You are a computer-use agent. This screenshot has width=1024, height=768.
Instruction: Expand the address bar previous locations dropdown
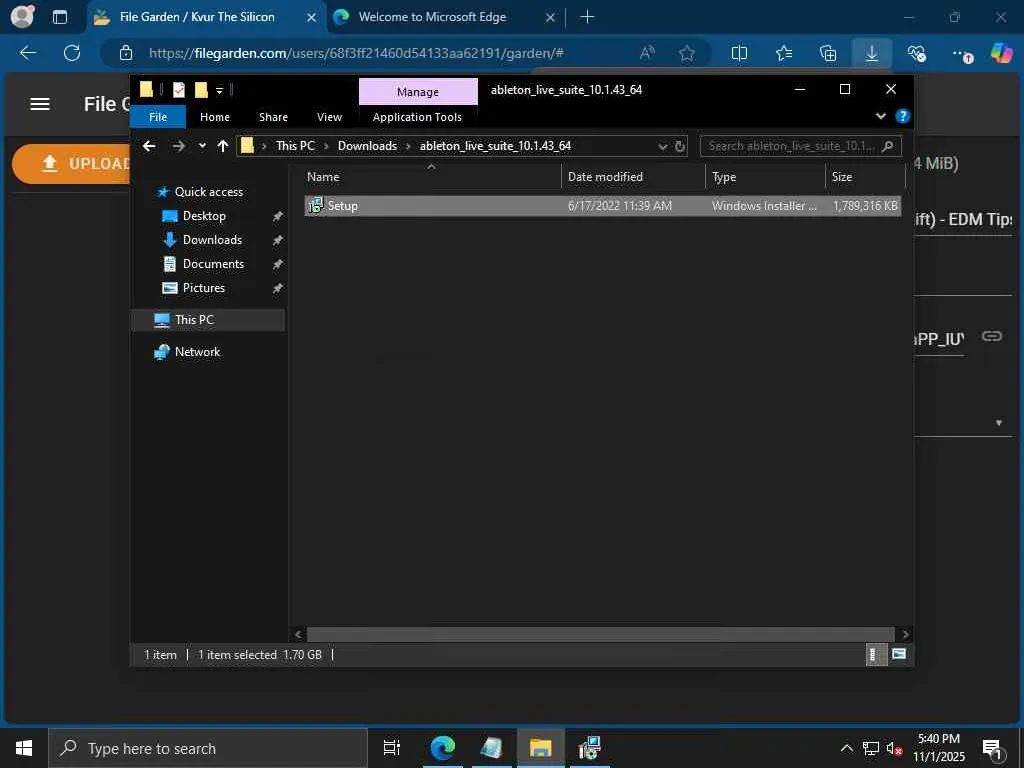point(663,146)
